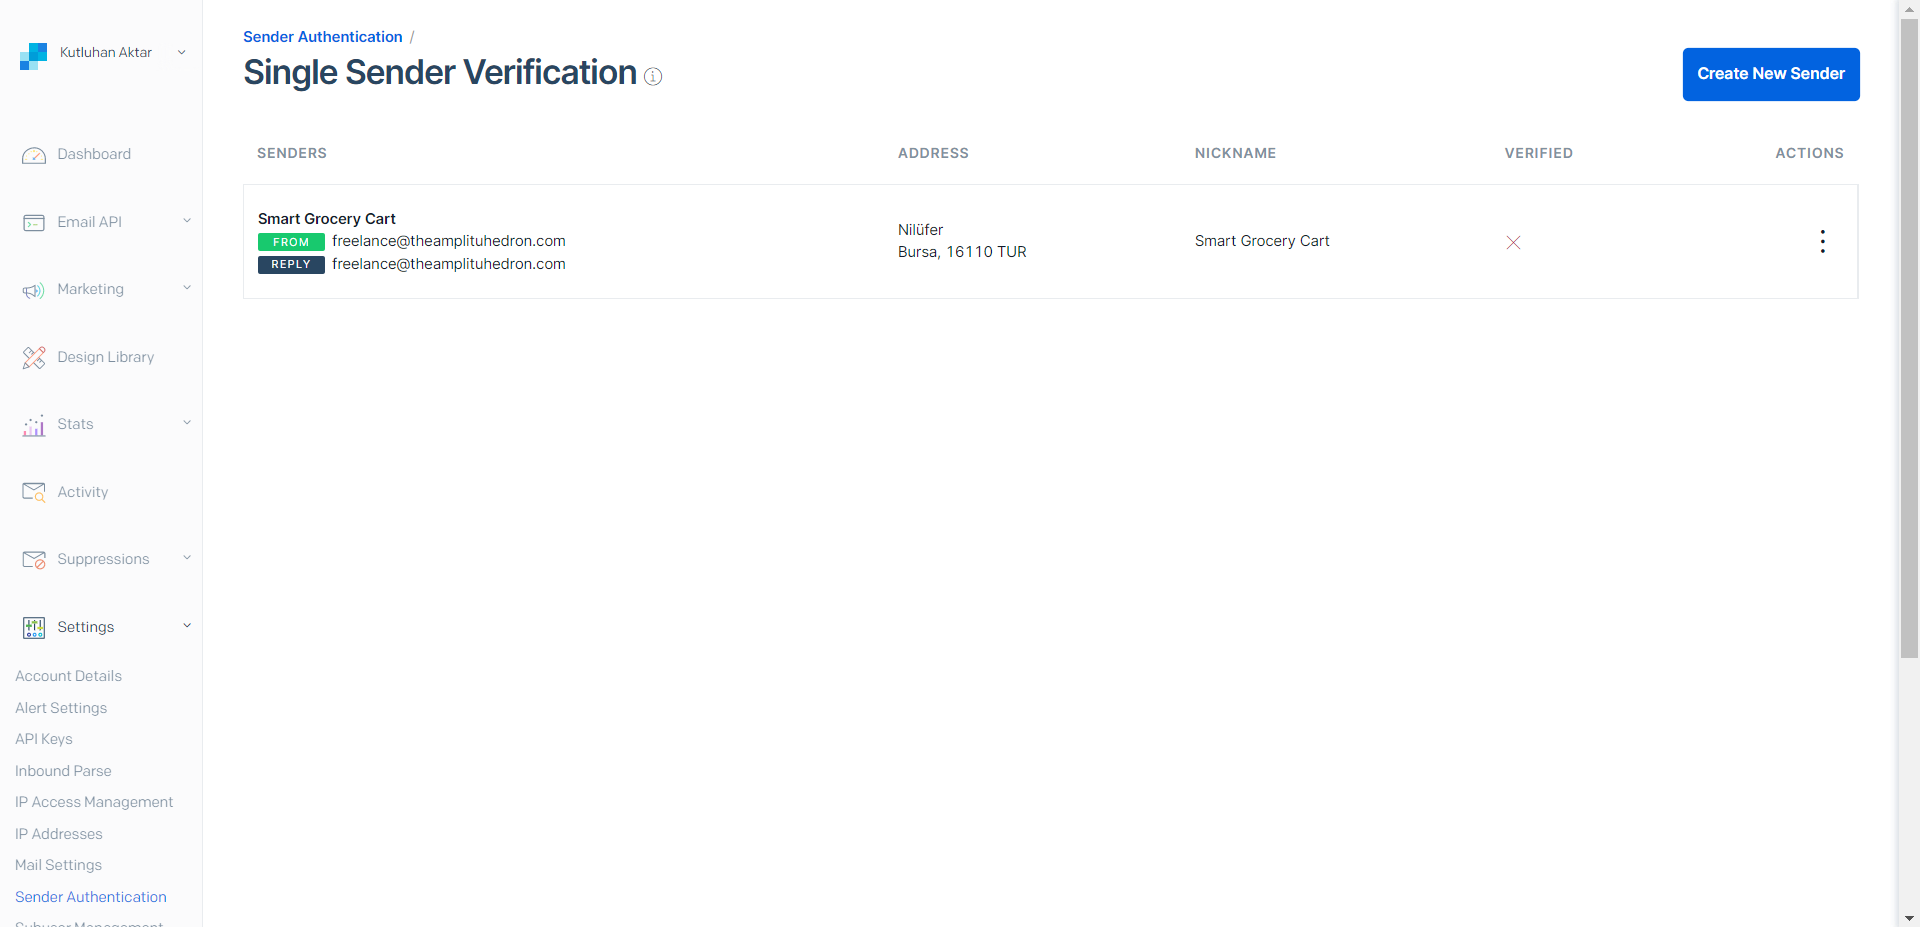Viewport: 1920px width, 927px height.
Task: Expand the Kutluhan Aktar account dropdown
Action: tap(181, 53)
